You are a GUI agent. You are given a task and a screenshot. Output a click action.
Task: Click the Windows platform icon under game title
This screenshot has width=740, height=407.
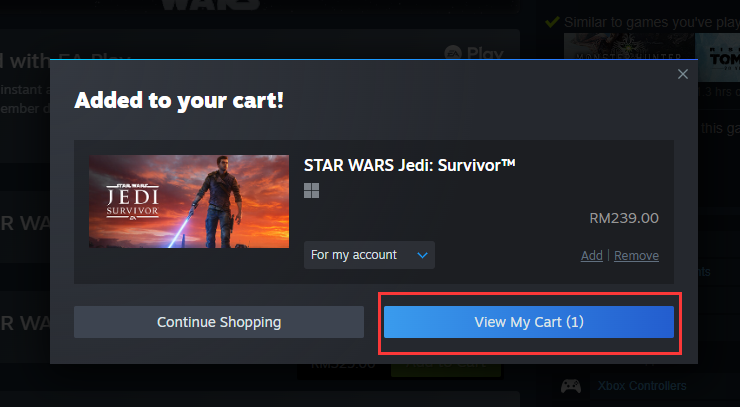pos(311,191)
